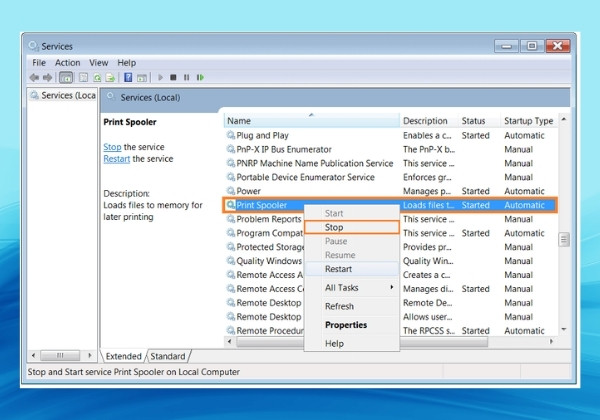Click the tree pane scrollbar left arrow
600x420 pixels.
(x=33, y=355)
